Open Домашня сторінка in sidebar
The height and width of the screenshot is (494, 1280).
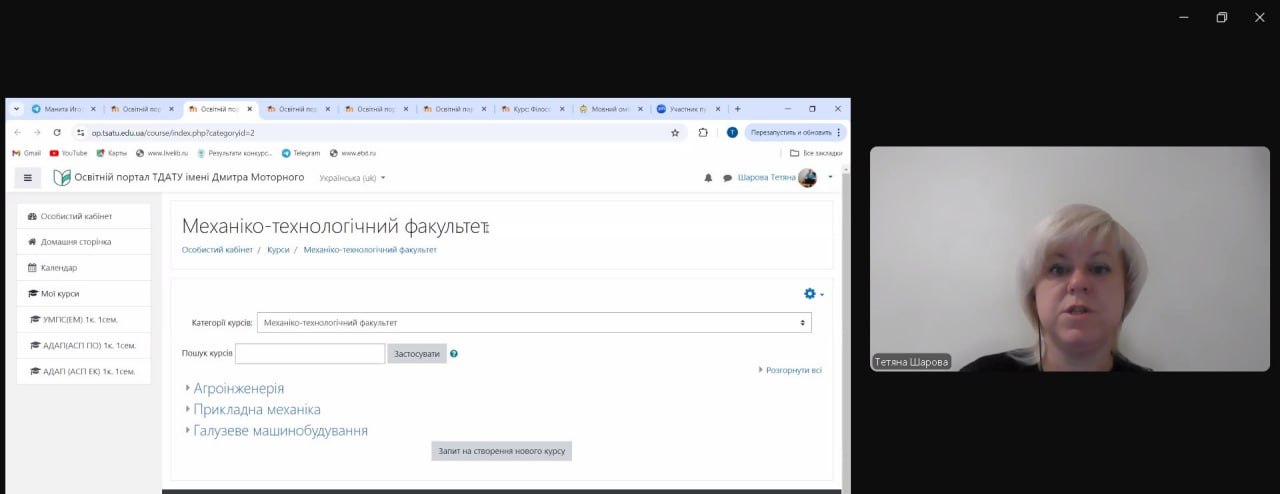pyautogui.click(x=84, y=242)
